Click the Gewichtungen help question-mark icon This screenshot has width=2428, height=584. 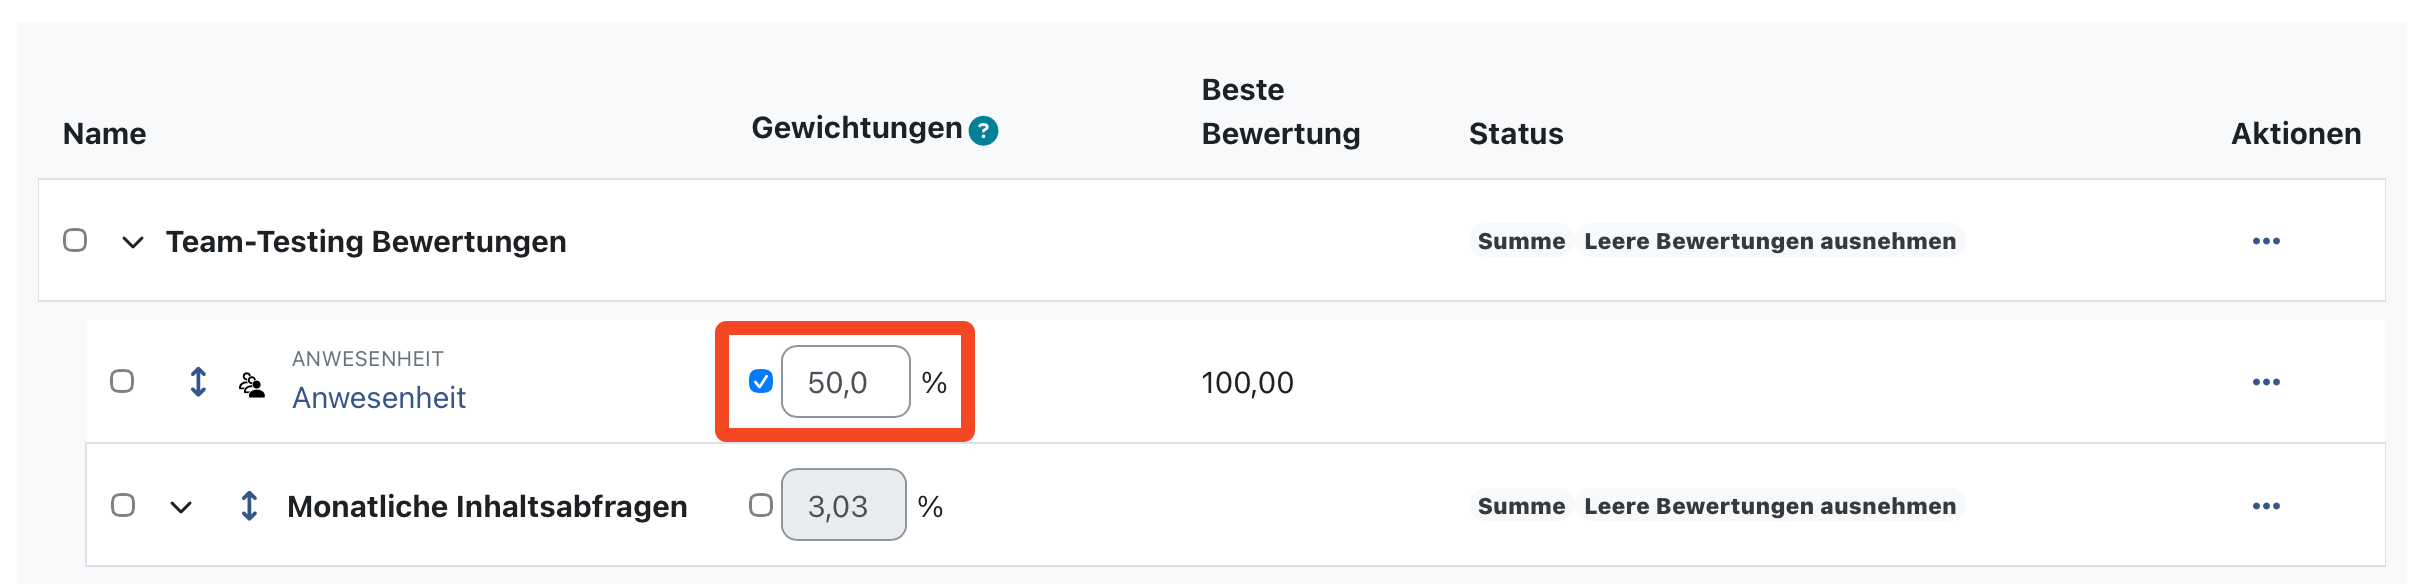point(983,131)
